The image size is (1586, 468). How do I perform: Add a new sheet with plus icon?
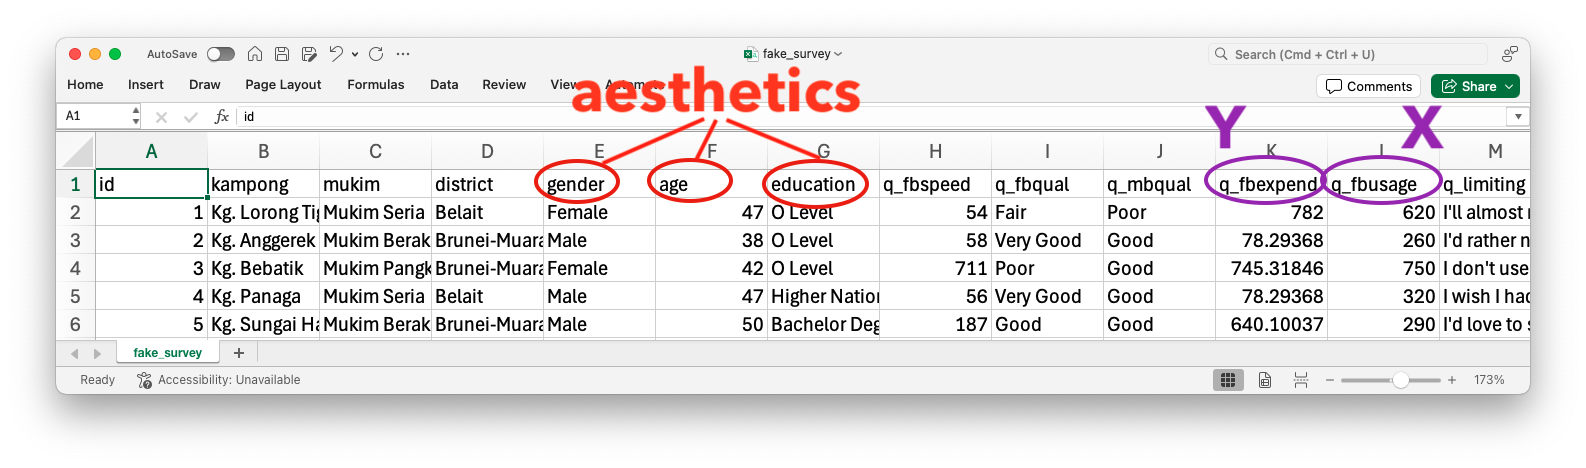[x=238, y=353]
